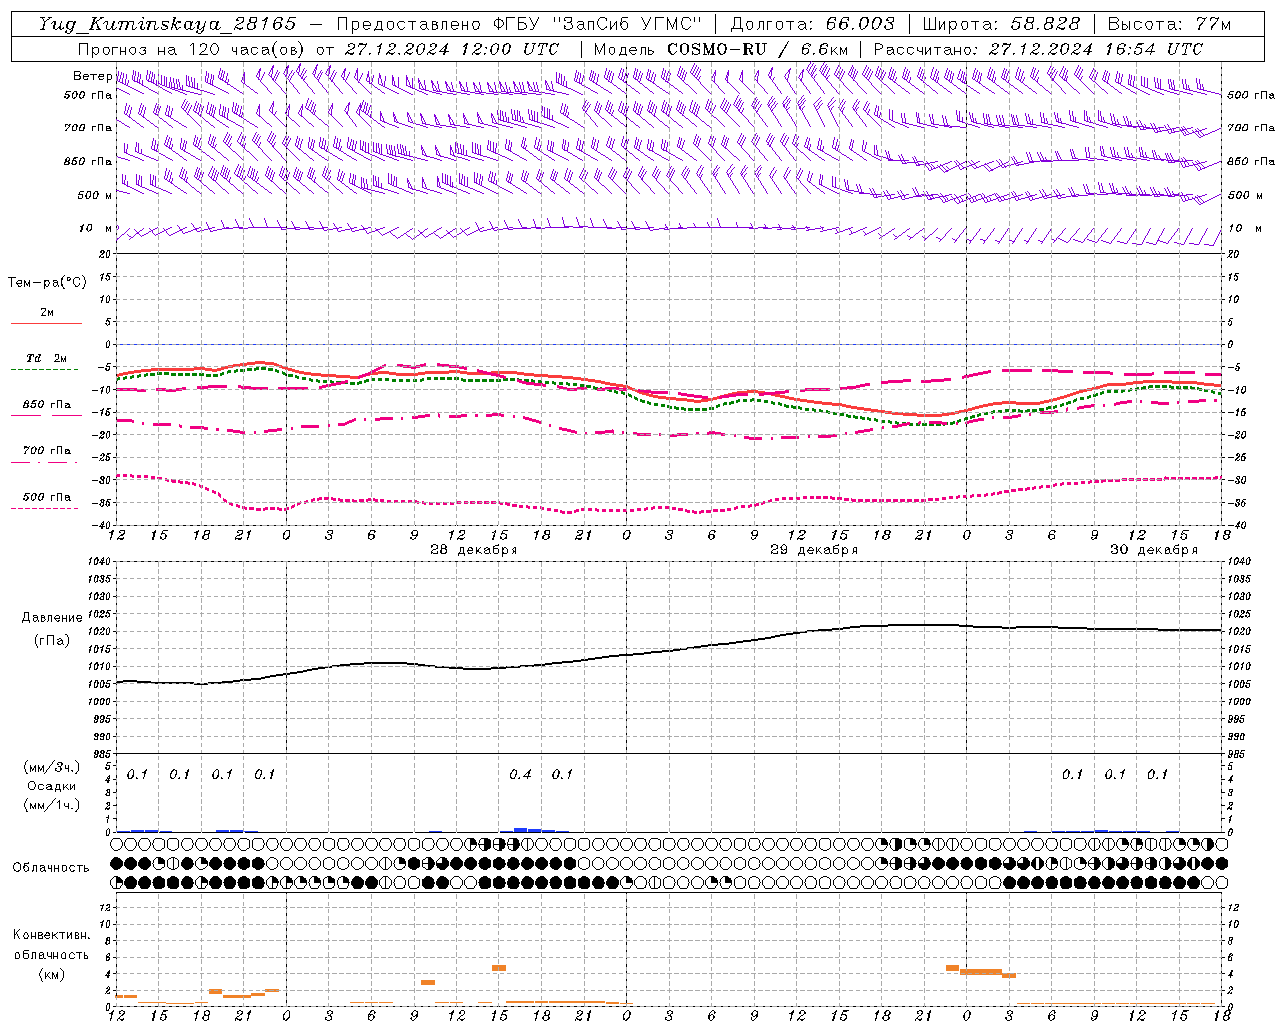
Task: Select the 'Широта: 58.828' header value
Action: 1001,24
